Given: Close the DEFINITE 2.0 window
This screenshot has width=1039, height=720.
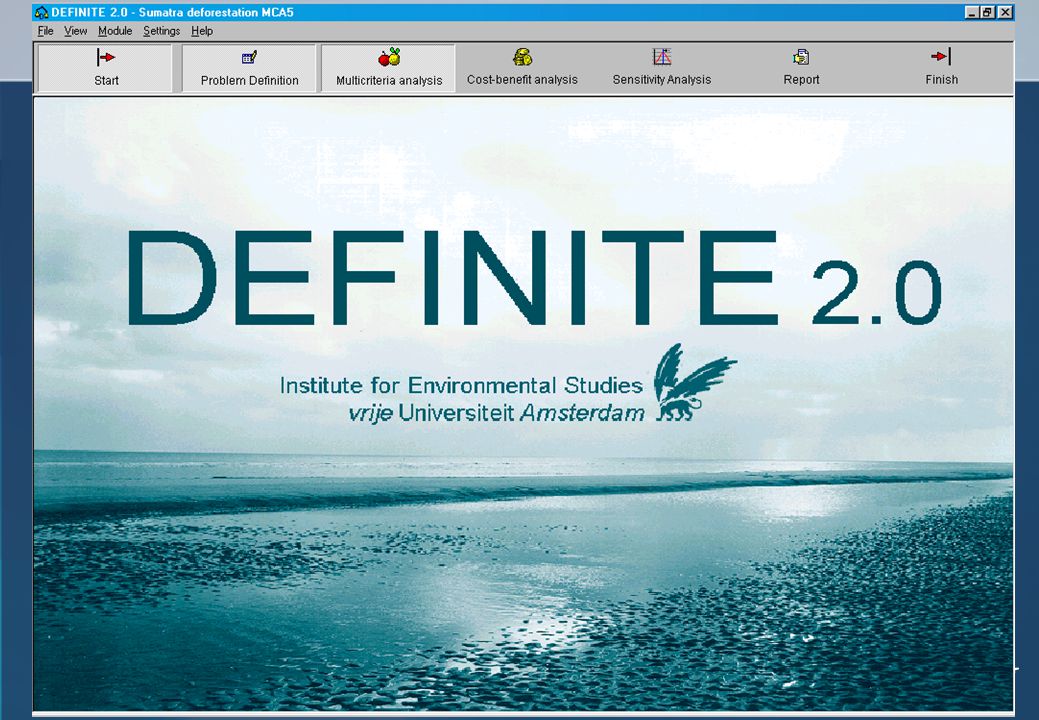Looking at the screenshot, I should click(x=1005, y=12).
